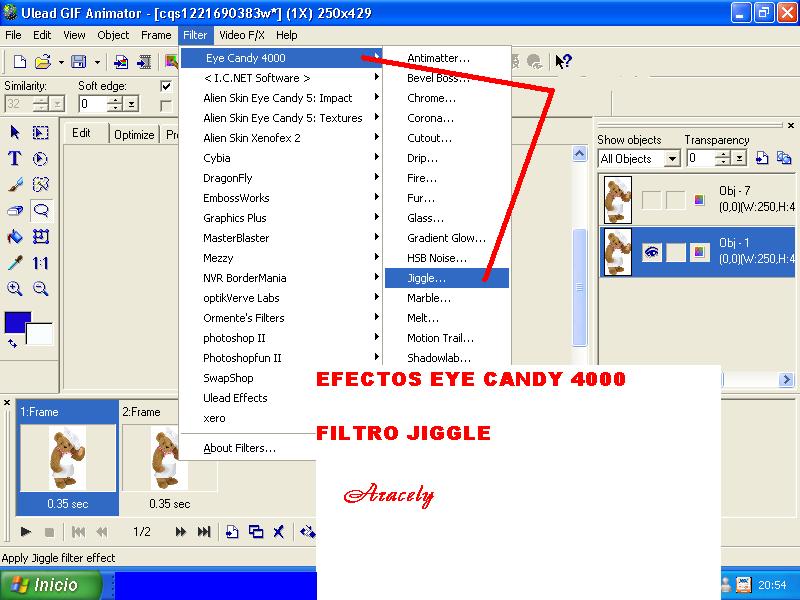Click the Soft edge value field
The image size is (800, 600).
click(93, 104)
